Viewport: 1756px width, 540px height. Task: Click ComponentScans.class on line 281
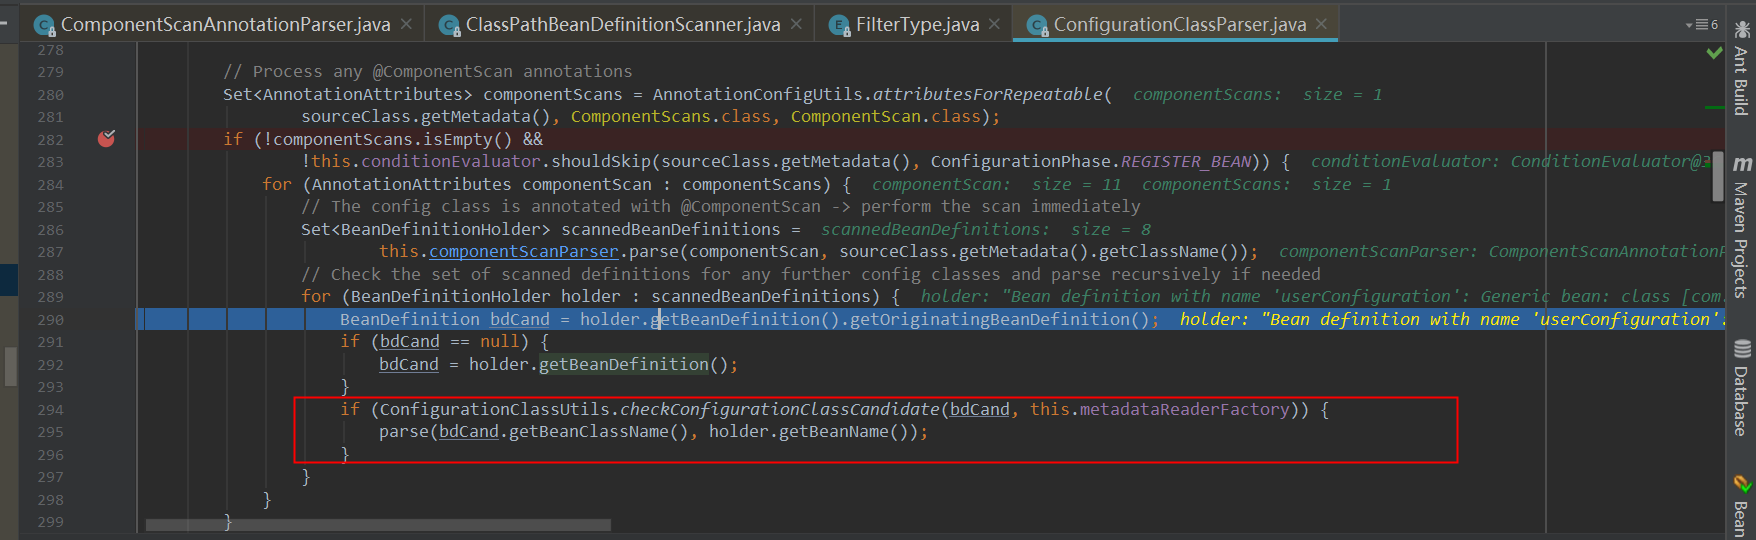point(670,117)
